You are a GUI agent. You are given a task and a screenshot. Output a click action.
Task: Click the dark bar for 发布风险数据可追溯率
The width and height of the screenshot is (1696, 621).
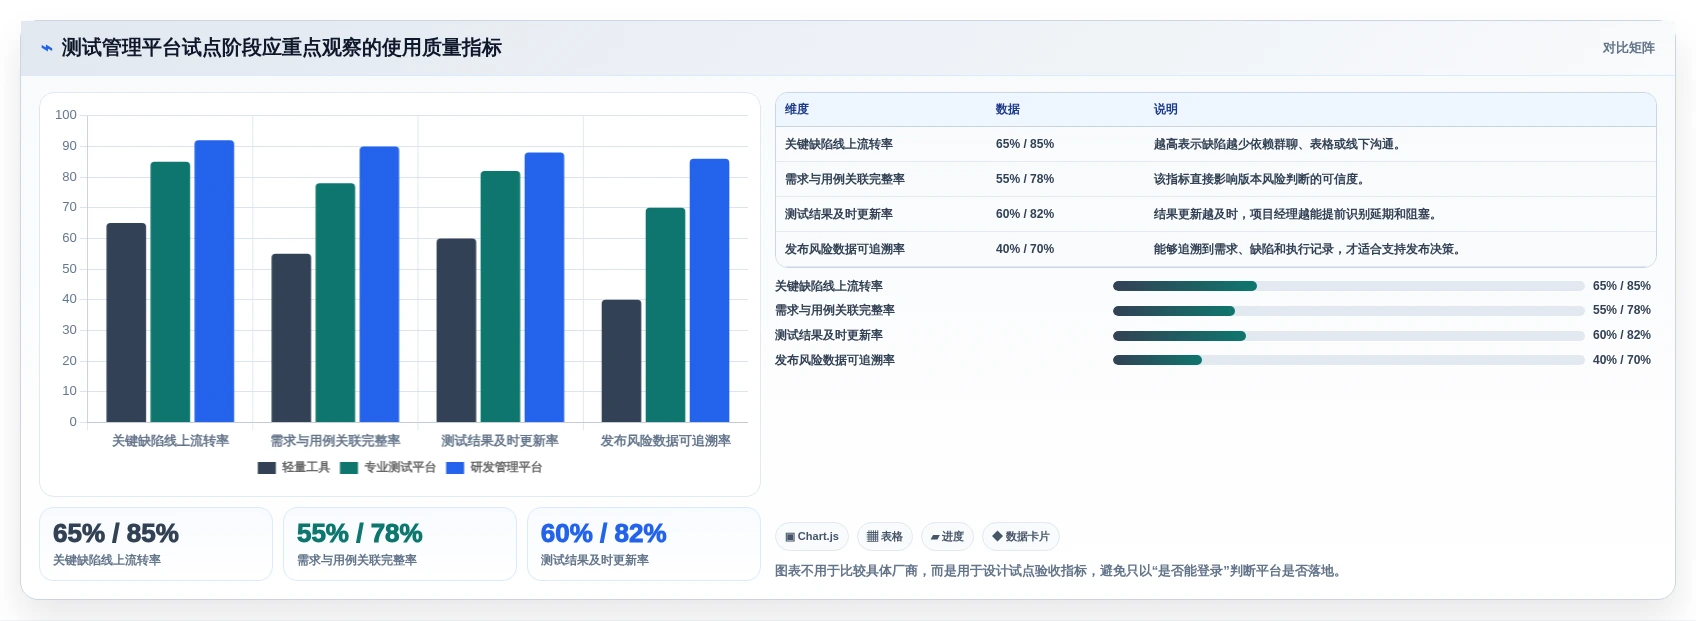pos(621,361)
